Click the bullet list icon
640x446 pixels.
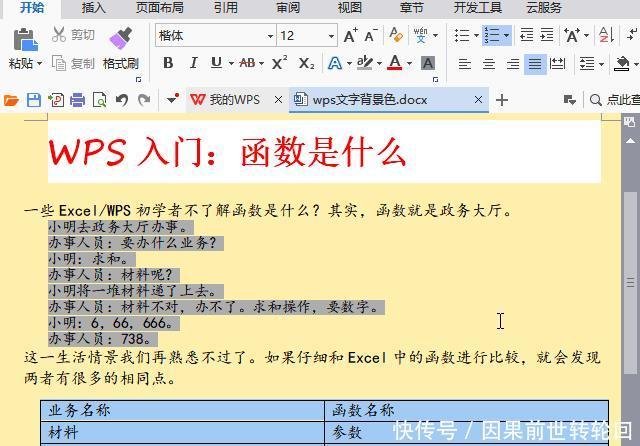(x=462, y=36)
